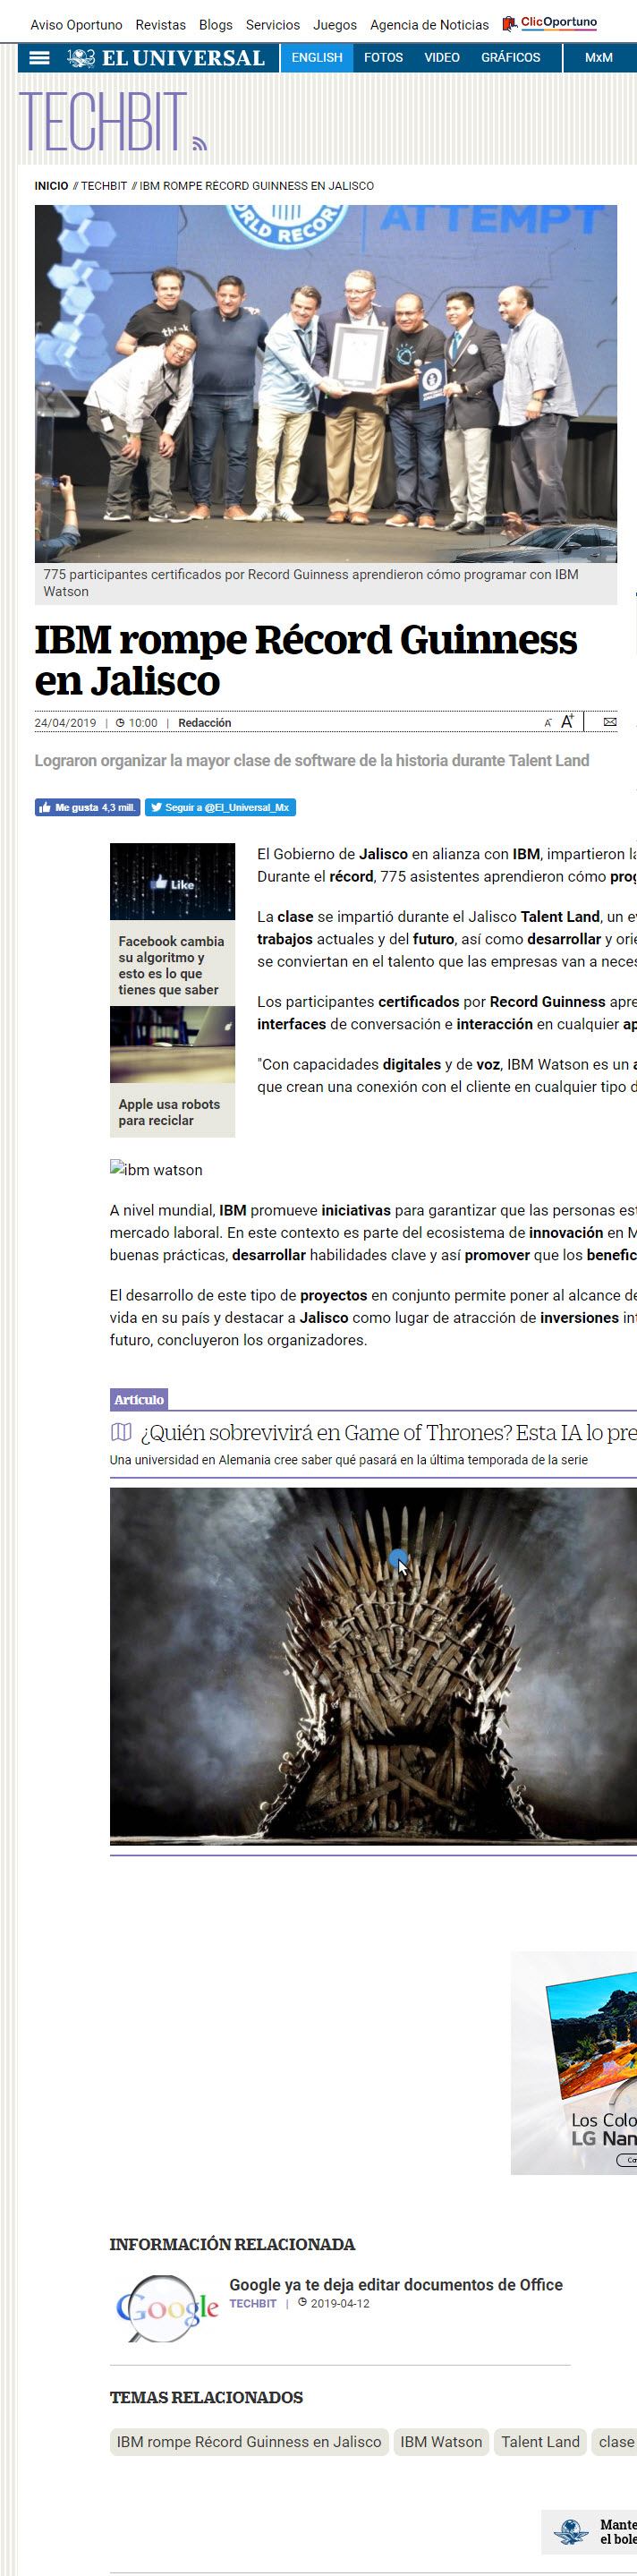Open the MxM section
This screenshot has height=2576, width=637.
coord(599,58)
